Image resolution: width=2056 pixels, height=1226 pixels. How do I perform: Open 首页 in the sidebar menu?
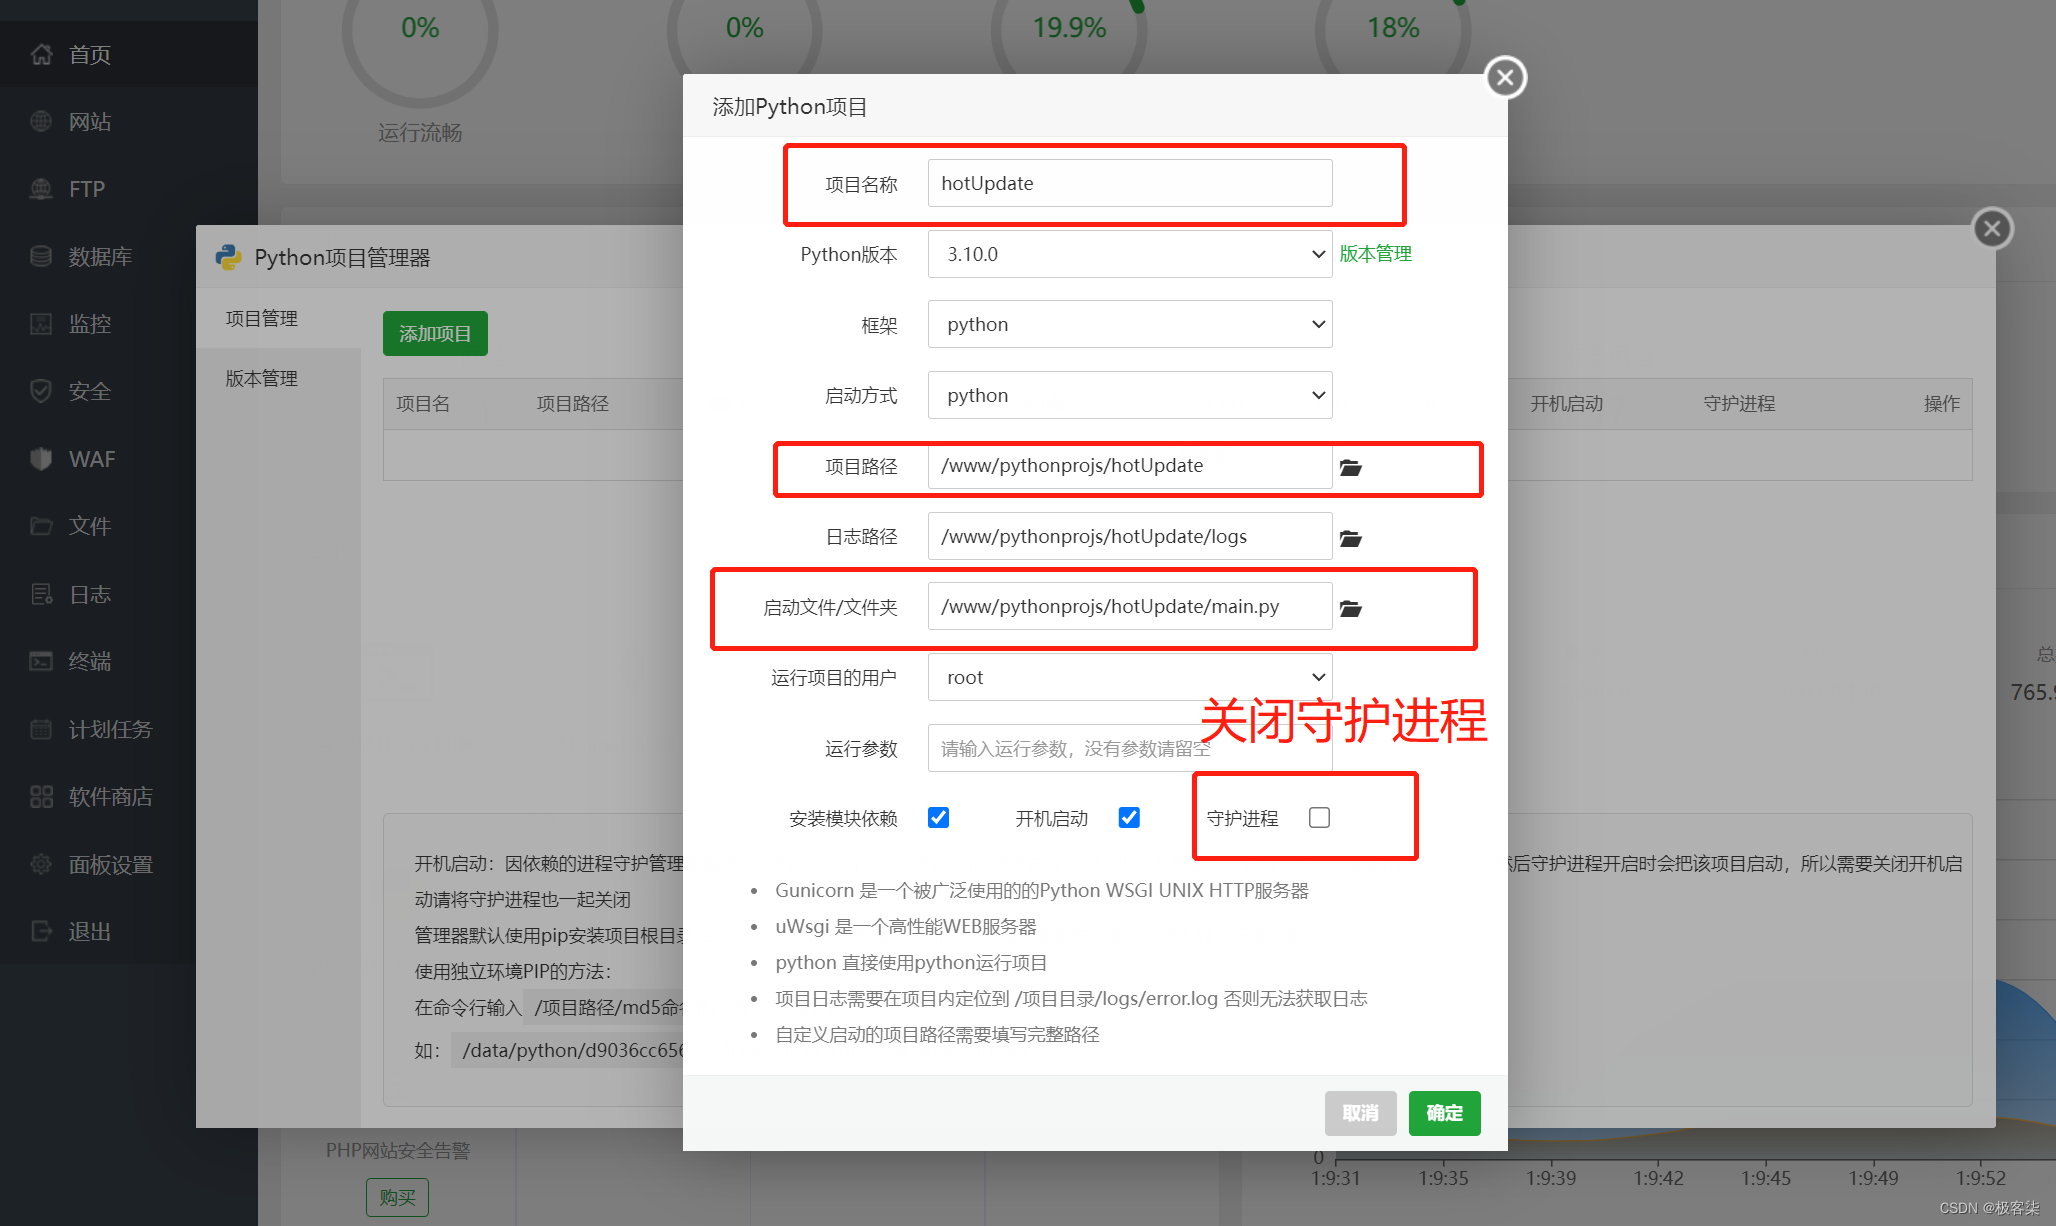(90, 54)
